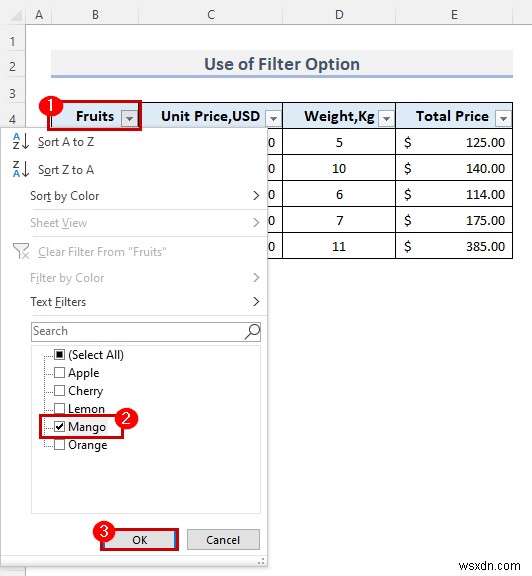
Task: Select column D header
Action: click(x=339, y=15)
